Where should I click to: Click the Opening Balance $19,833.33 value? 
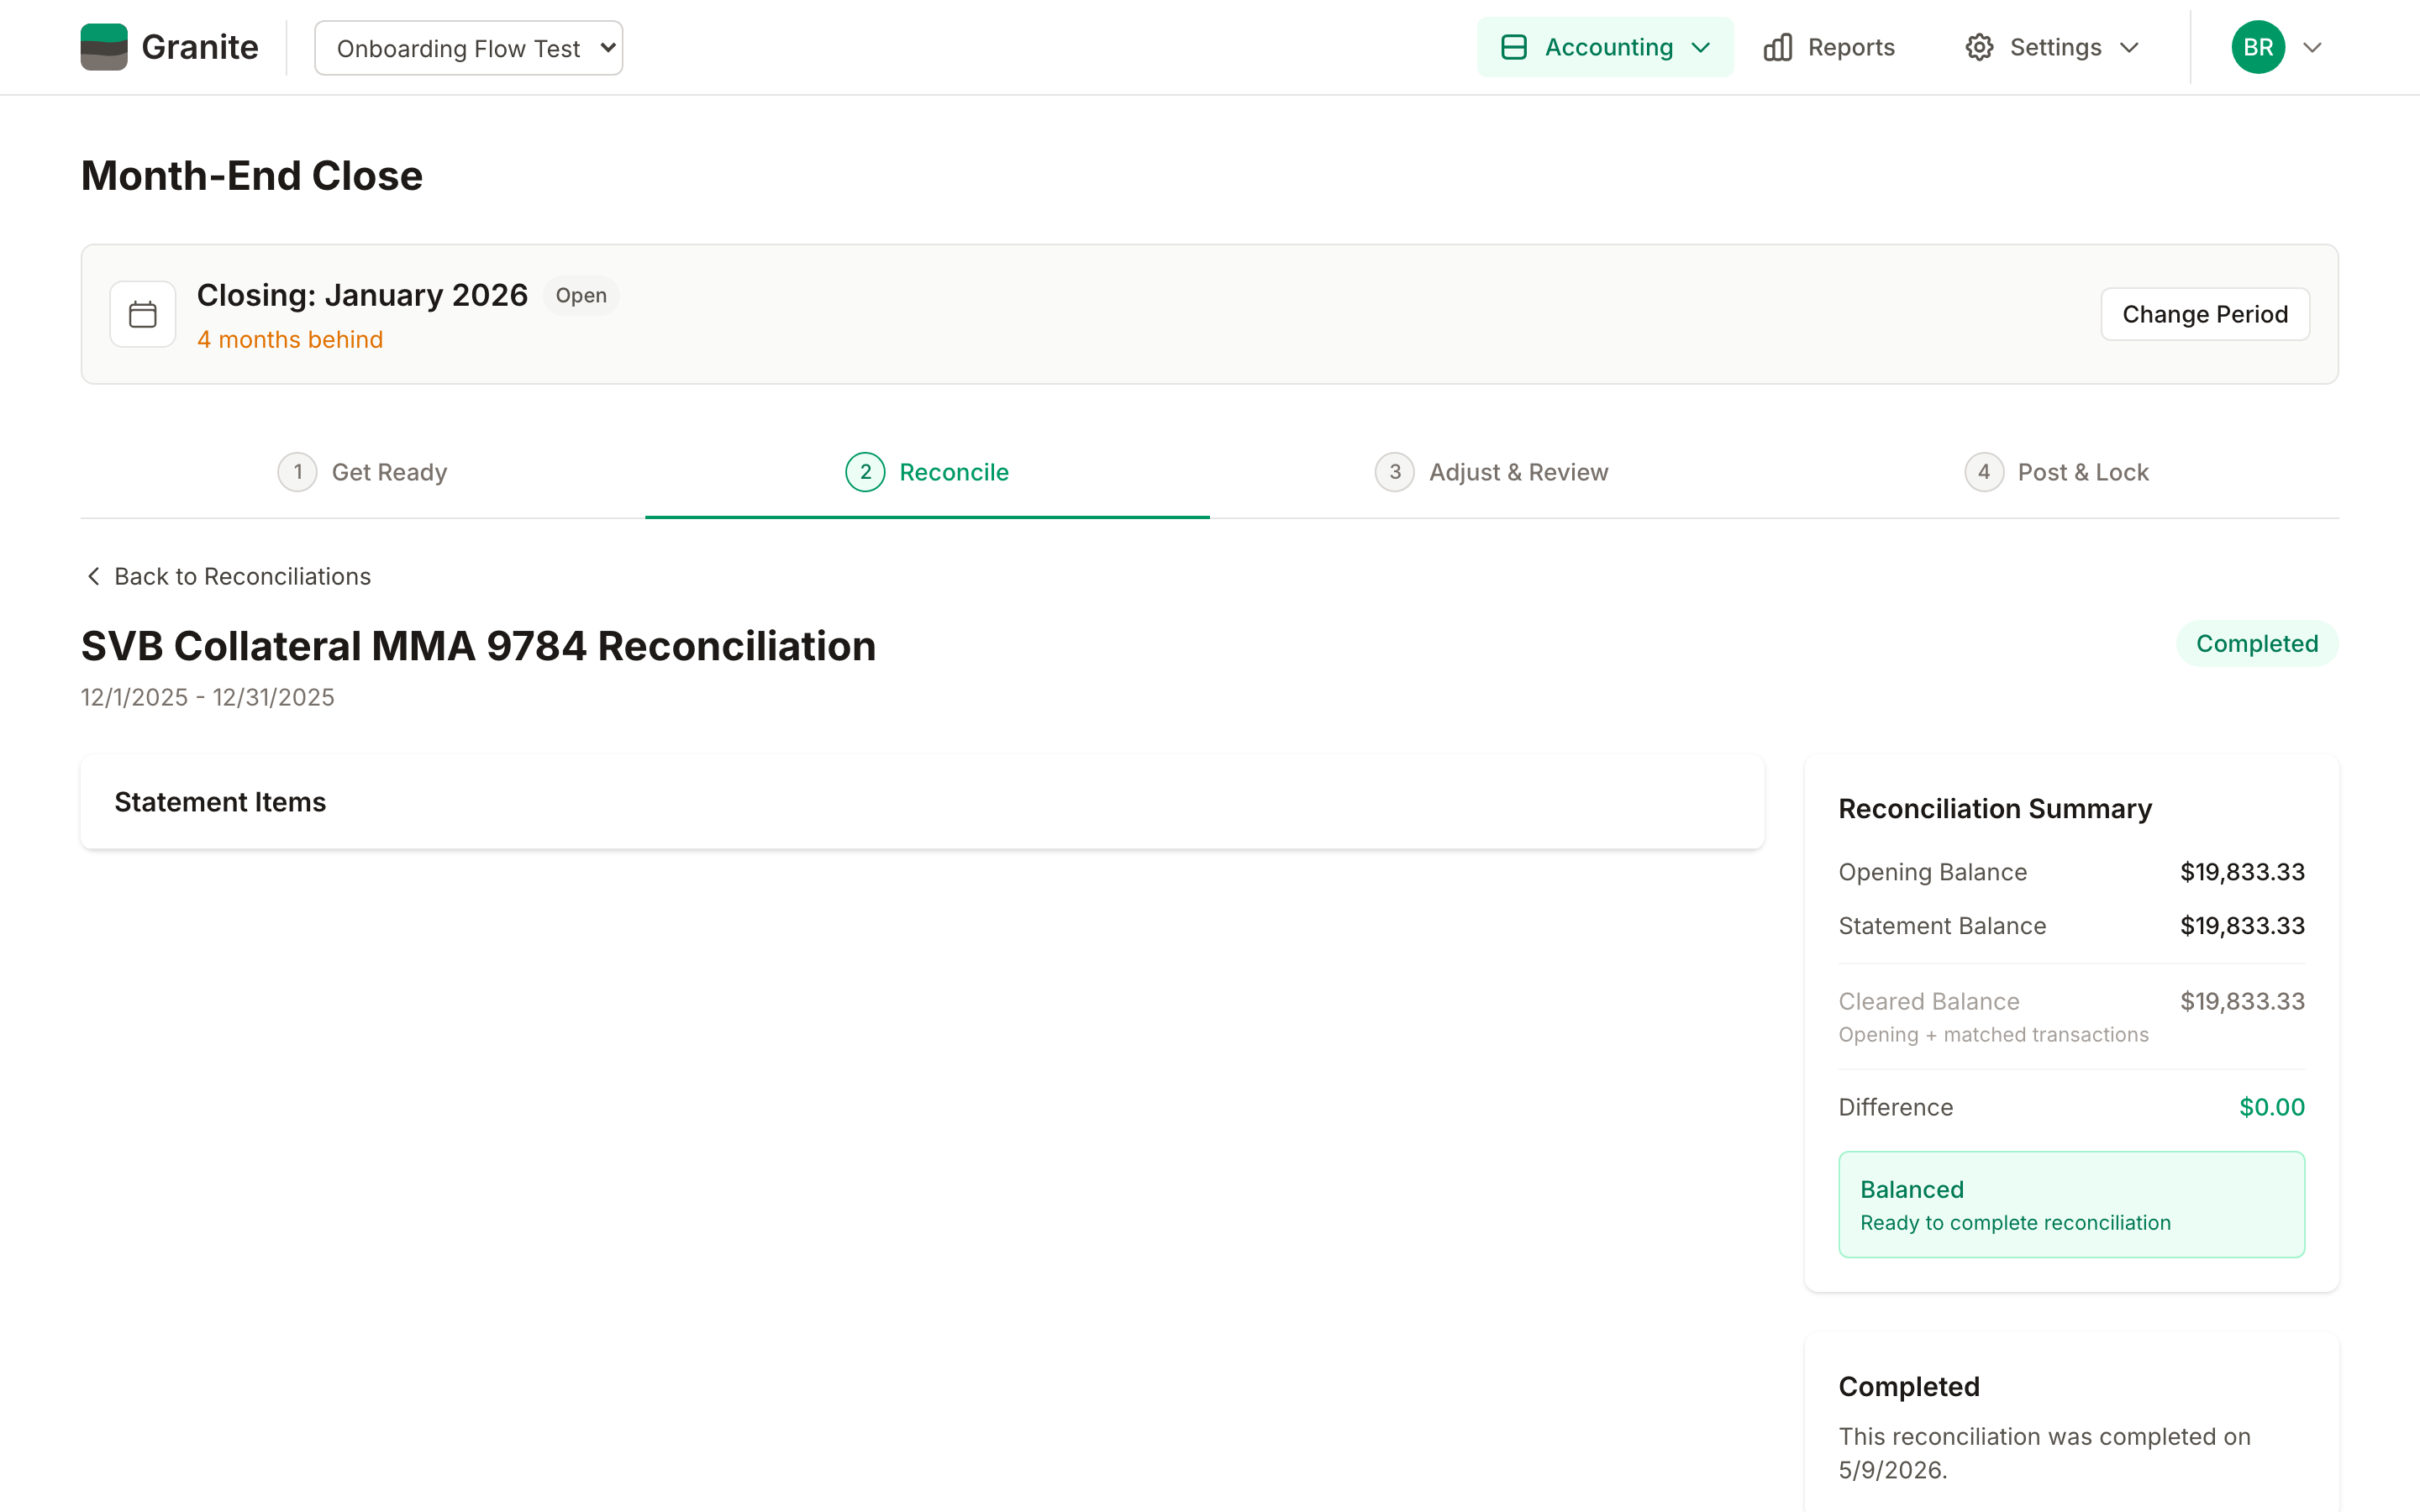point(2242,872)
